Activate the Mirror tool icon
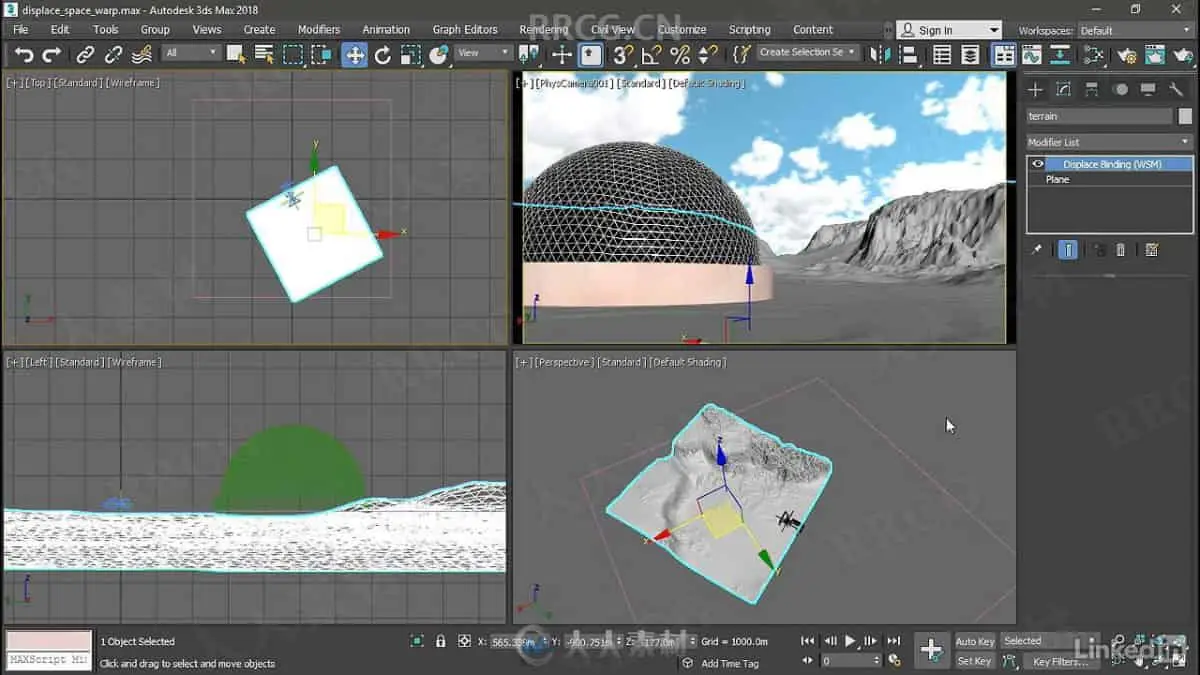Screen dimensions: 1200x675 [x=880, y=55]
